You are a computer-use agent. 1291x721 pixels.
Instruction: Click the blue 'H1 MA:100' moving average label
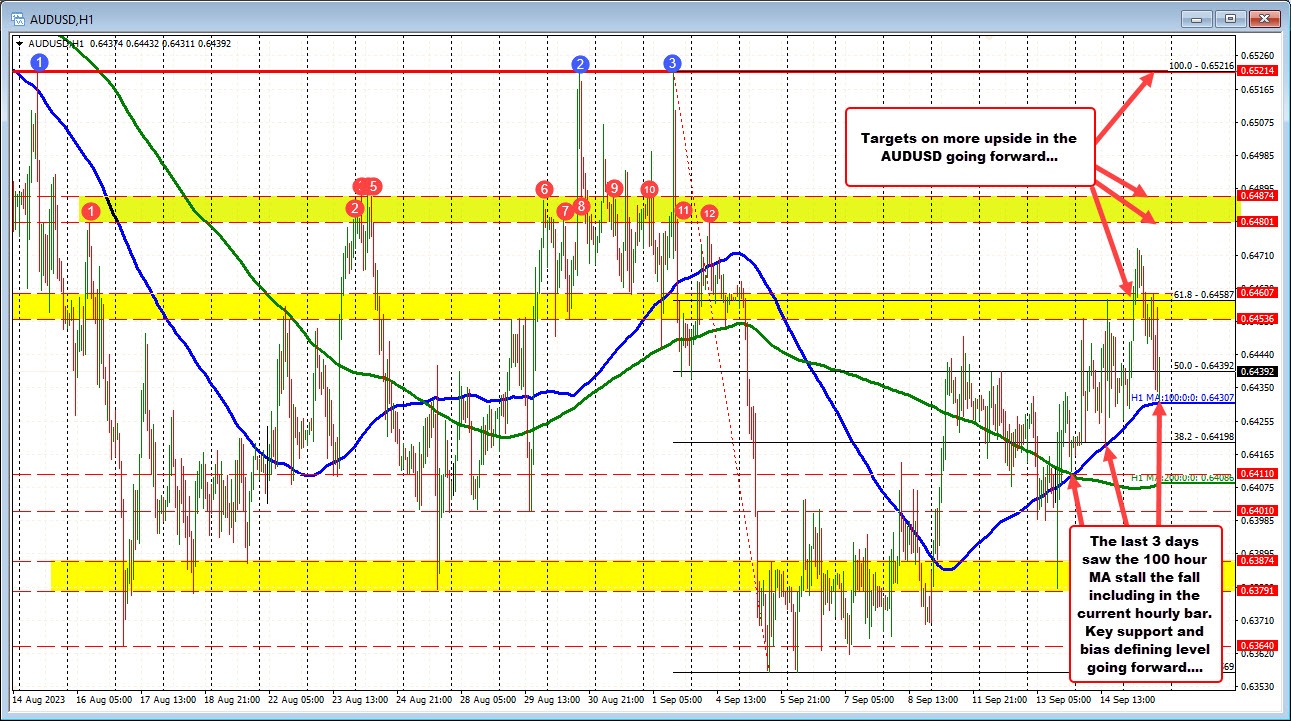click(1181, 397)
